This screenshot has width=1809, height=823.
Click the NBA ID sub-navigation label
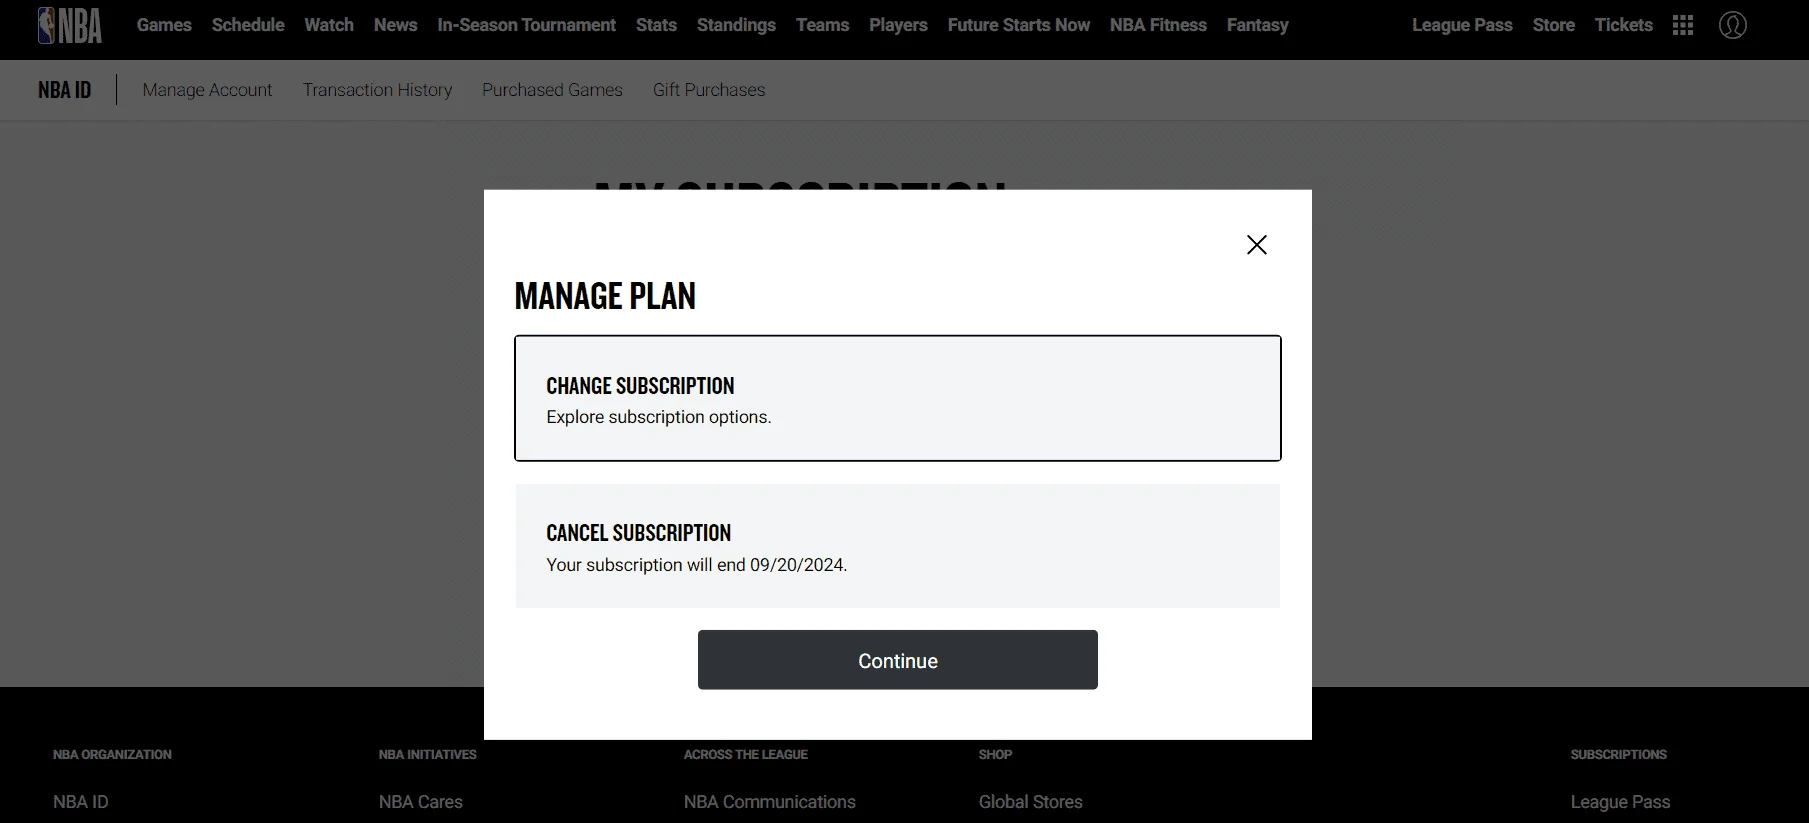(x=65, y=90)
